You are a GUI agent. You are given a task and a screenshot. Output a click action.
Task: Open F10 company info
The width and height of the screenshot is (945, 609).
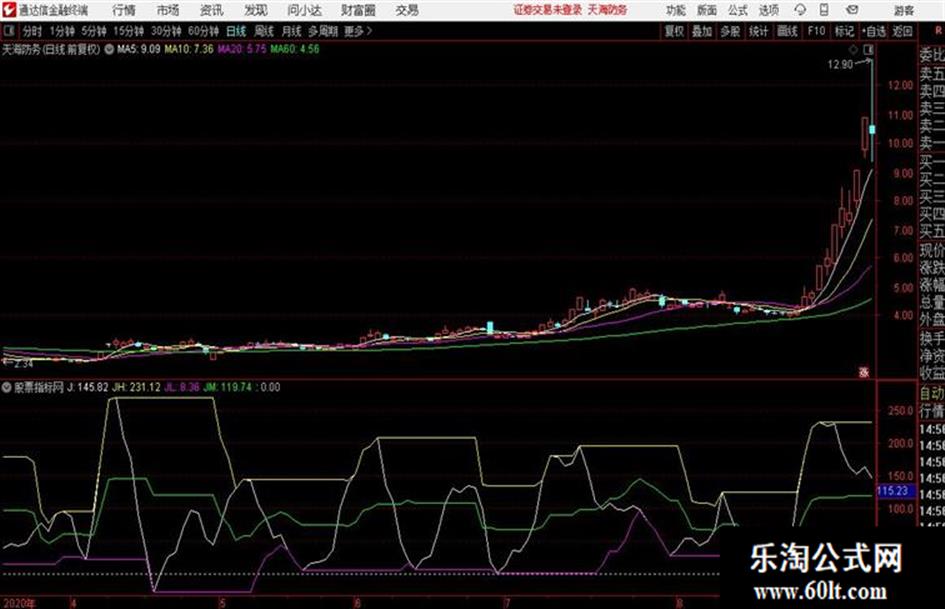coord(816,31)
